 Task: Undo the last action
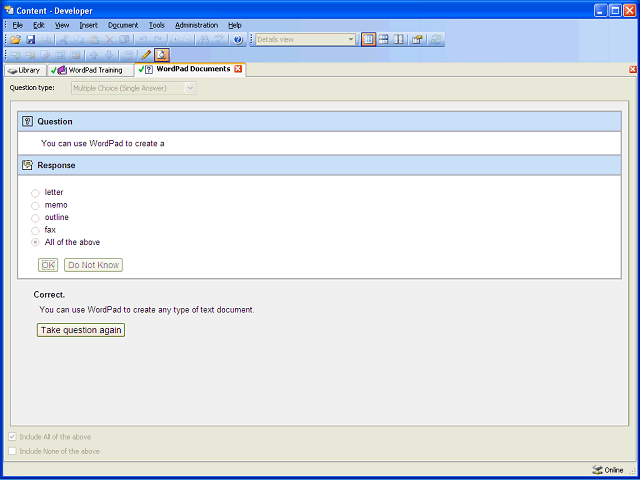point(143,40)
